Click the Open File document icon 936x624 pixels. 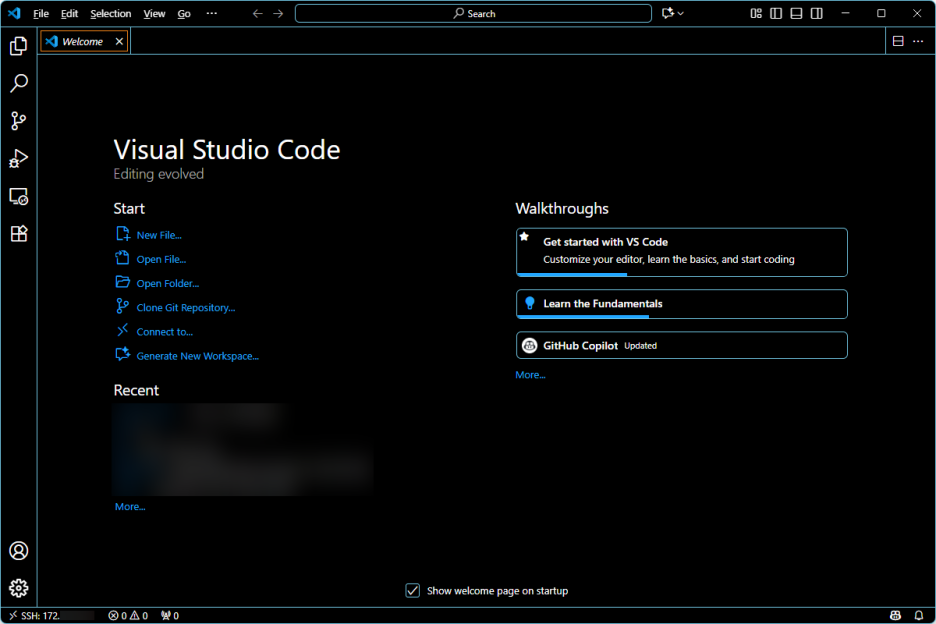[x=122, y=257]
